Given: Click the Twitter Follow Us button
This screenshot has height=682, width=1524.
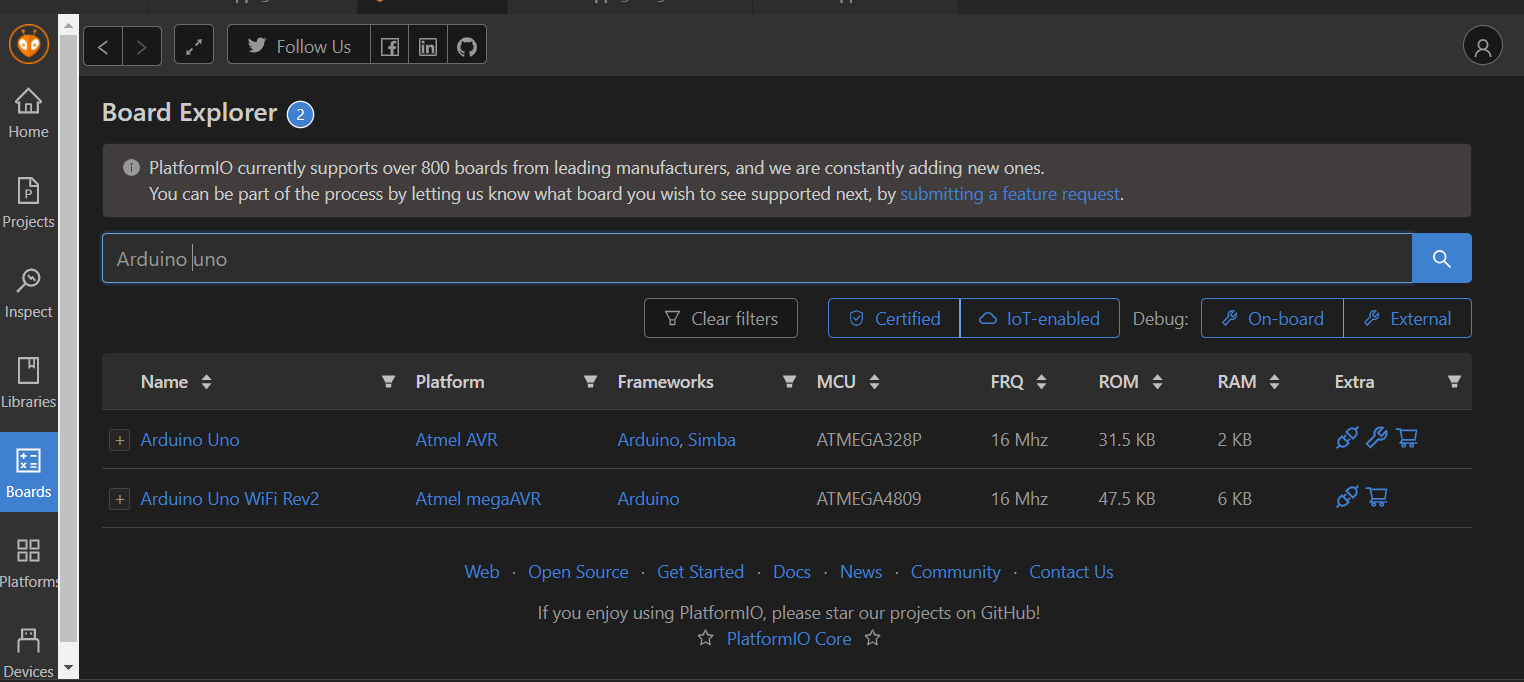Looking at the screenshot, I should point(299,46).
